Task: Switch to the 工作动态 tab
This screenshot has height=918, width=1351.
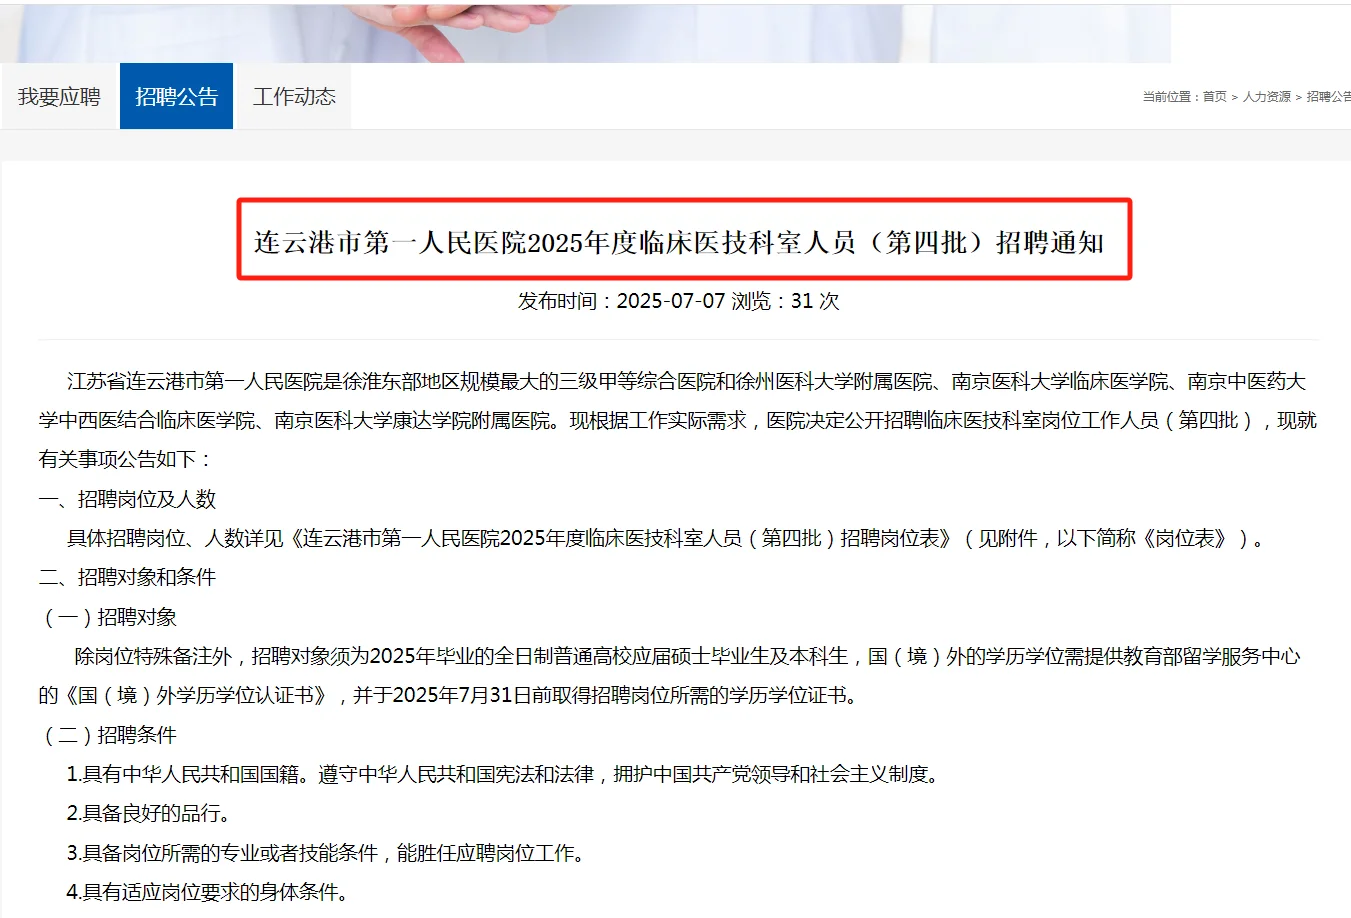Action: pyautogui.click(x=294, y=96)
